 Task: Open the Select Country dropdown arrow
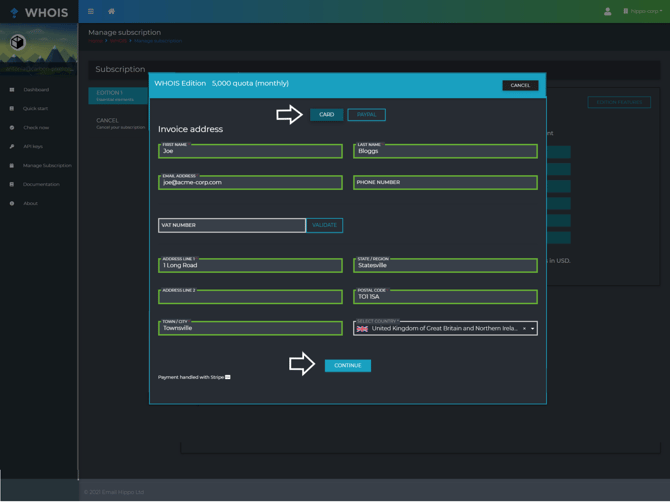point(532,329)
